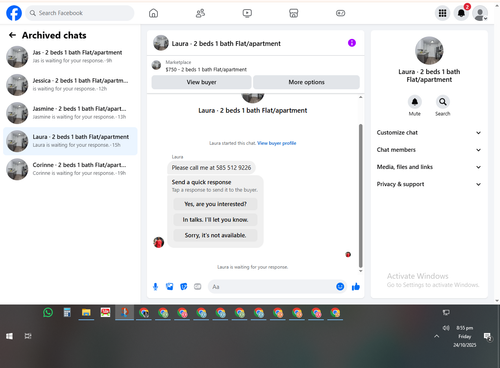Open Calculator from the taskbar

[x=67, y=313]
